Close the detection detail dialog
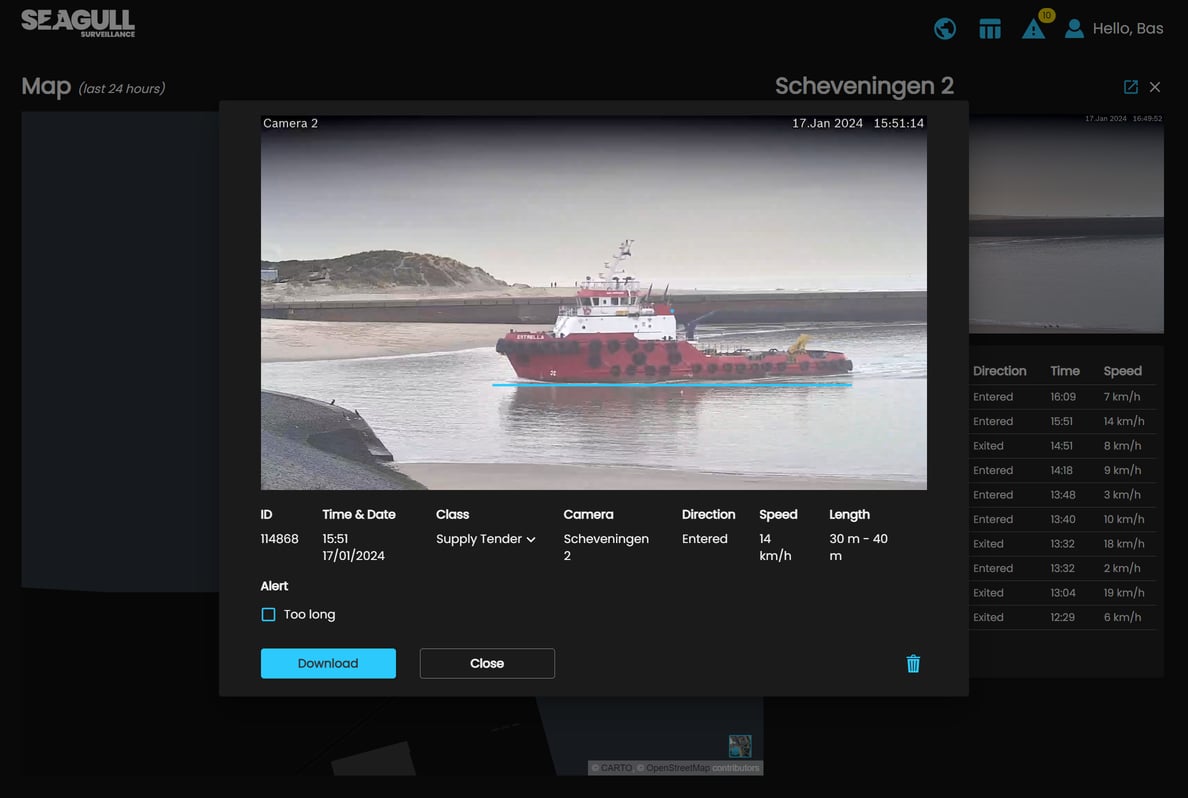 point(487,663)
